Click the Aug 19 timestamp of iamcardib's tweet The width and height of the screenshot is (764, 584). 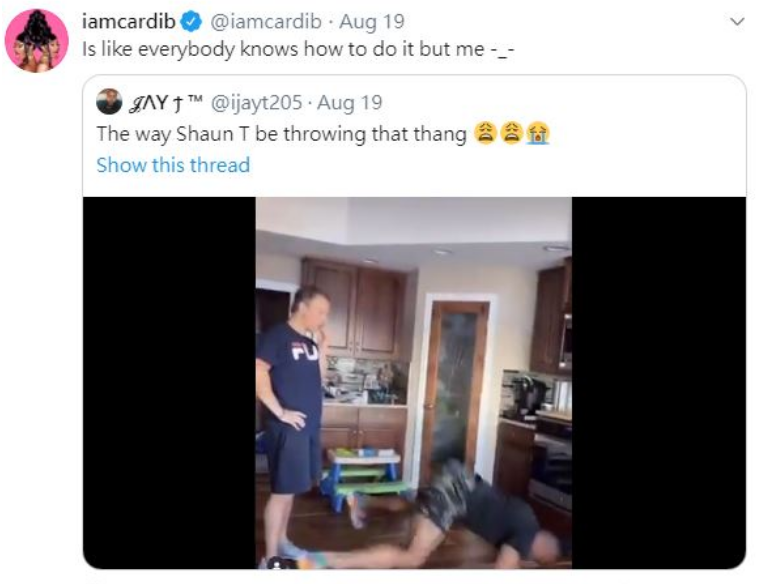coord(372,21)
